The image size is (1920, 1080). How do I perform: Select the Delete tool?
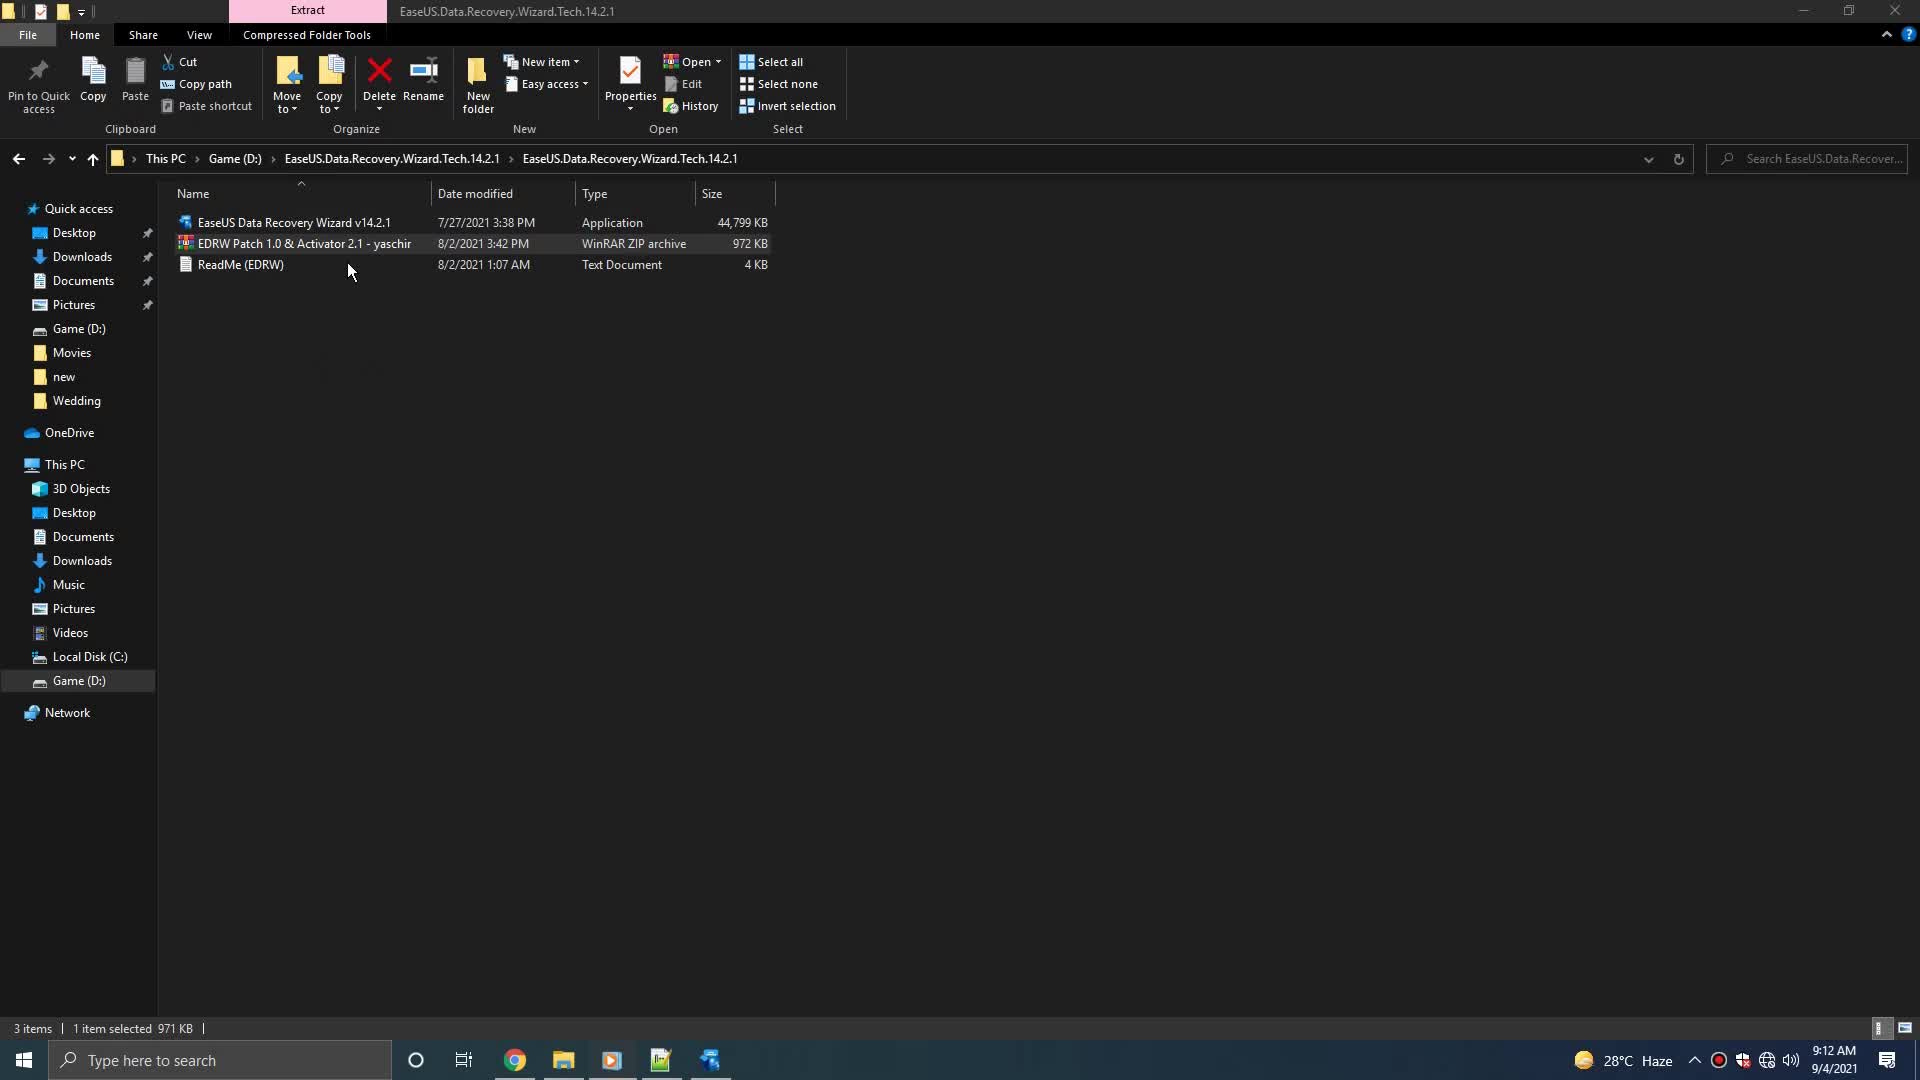coord(380,80)
